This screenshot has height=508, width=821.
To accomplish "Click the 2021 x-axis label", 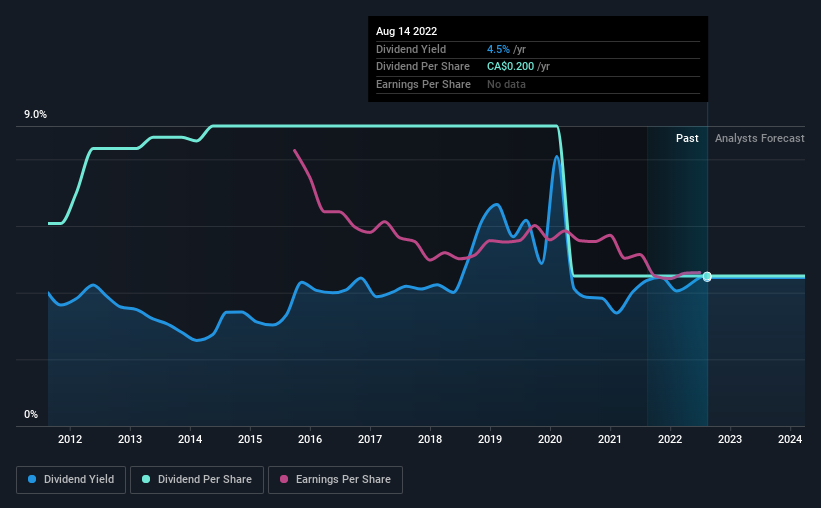I will click(x=609, y=439).
